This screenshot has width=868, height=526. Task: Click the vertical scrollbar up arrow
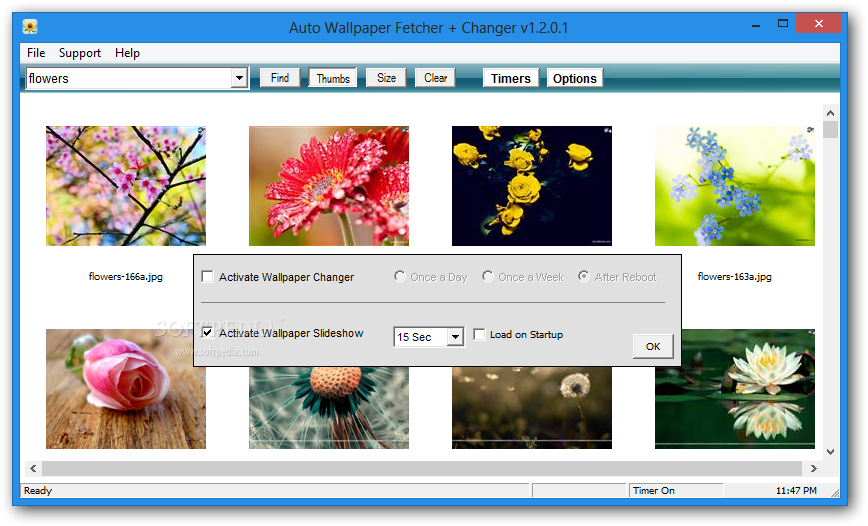pos(830,113)
